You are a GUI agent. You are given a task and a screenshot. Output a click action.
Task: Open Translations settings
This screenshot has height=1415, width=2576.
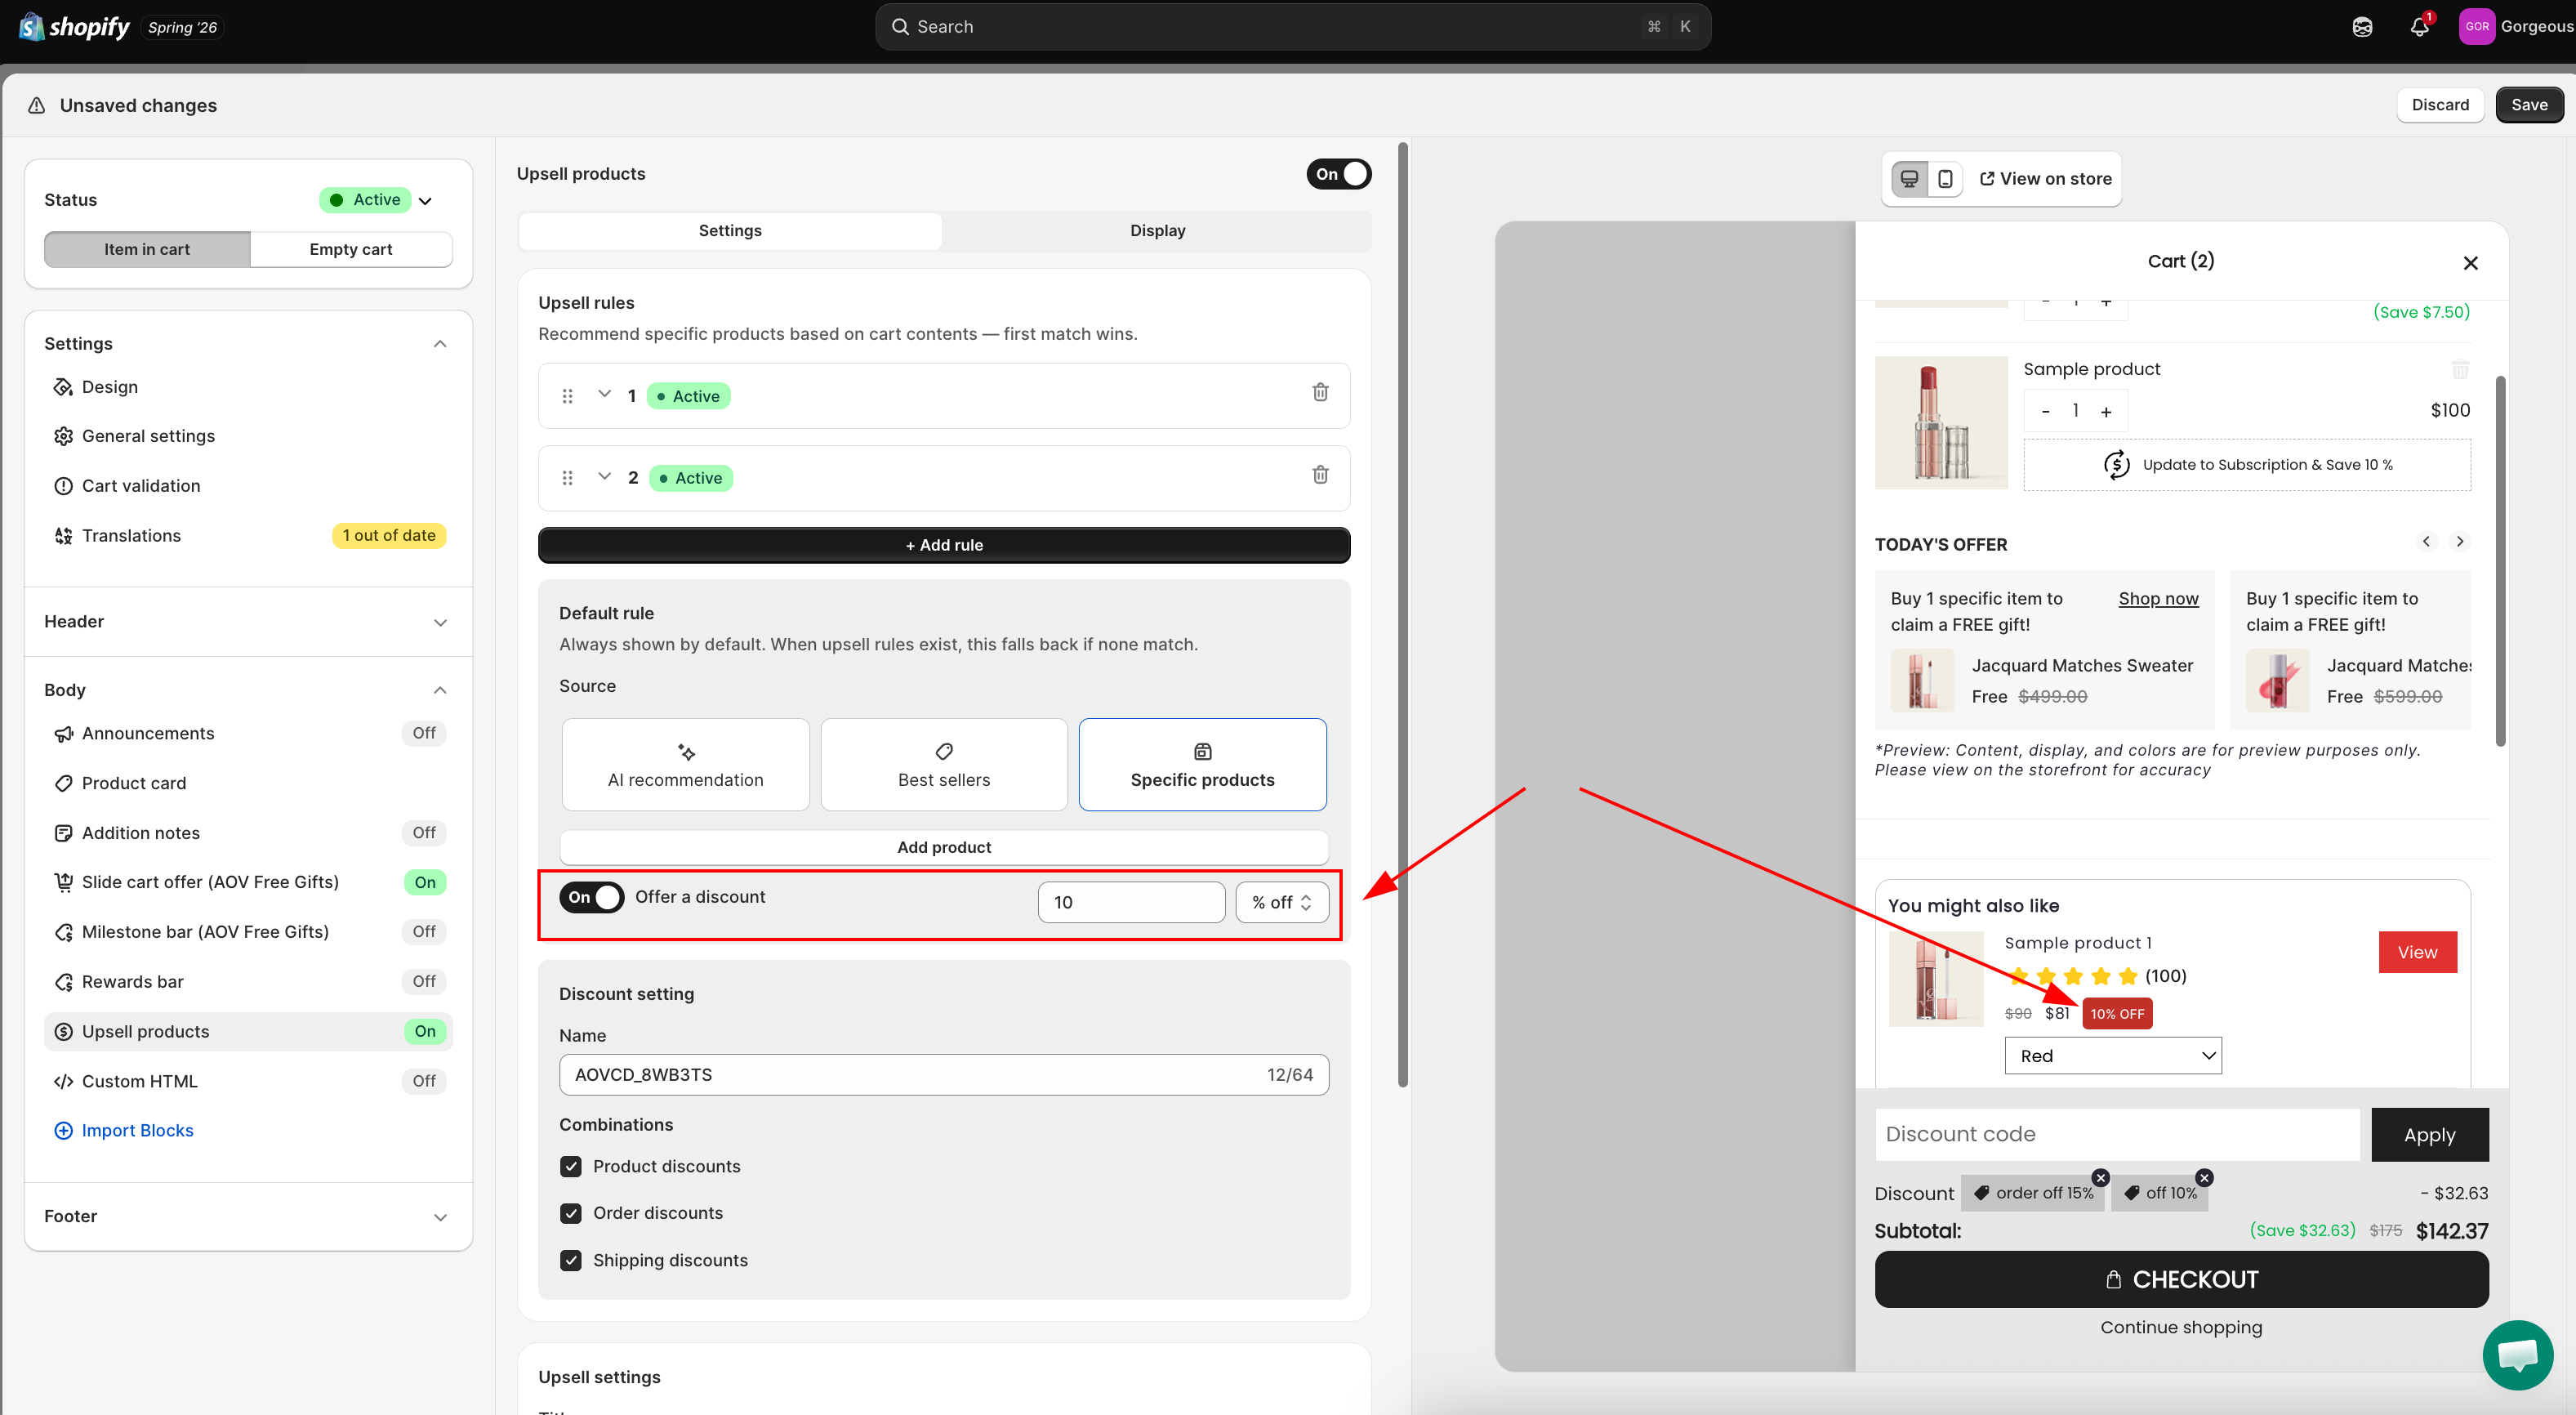click(248, 536)
